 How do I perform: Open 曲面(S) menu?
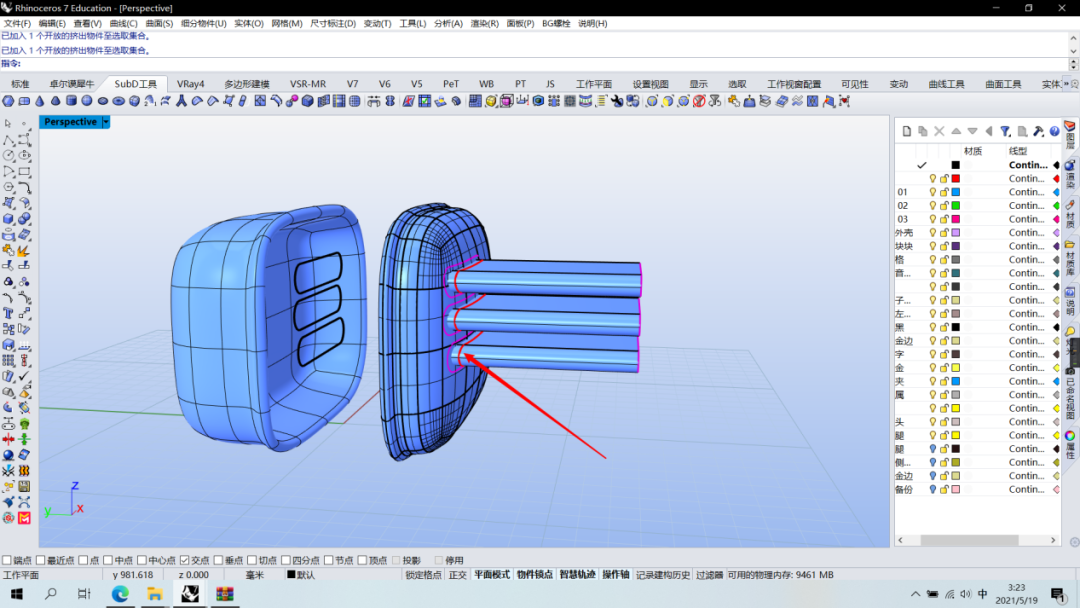[159, 23]
